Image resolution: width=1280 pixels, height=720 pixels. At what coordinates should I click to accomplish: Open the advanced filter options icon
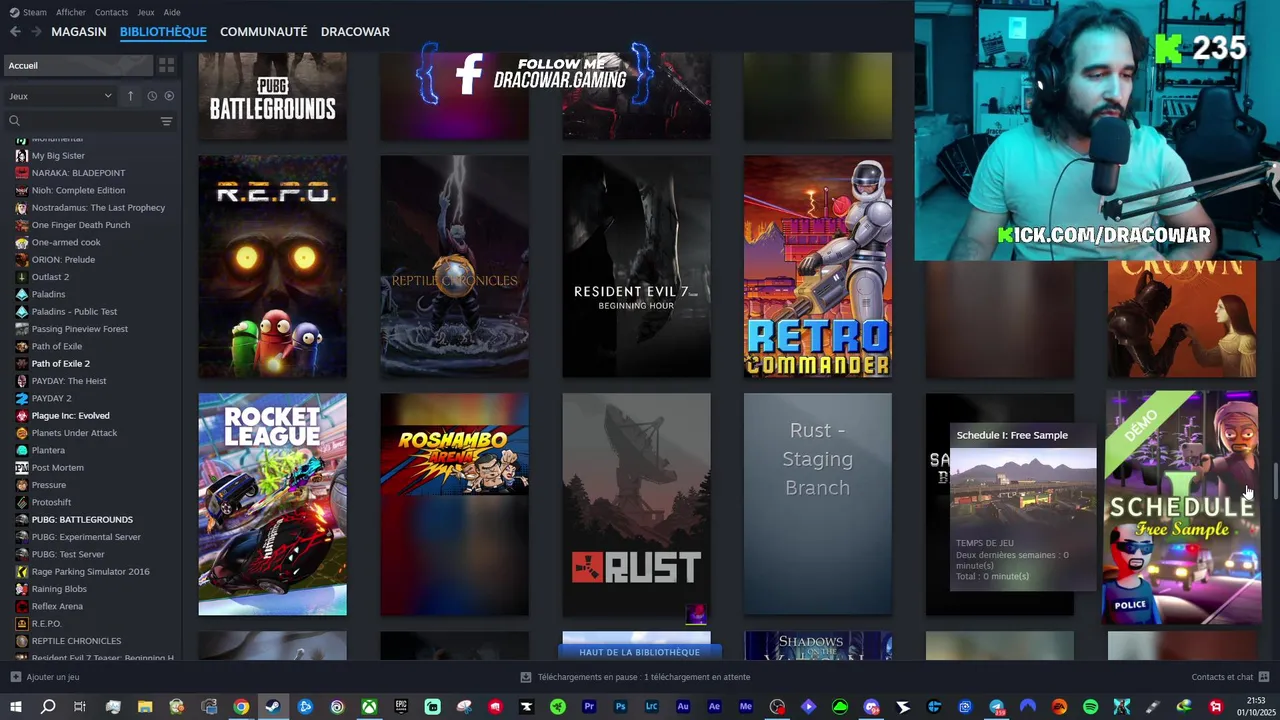point(166,121)
